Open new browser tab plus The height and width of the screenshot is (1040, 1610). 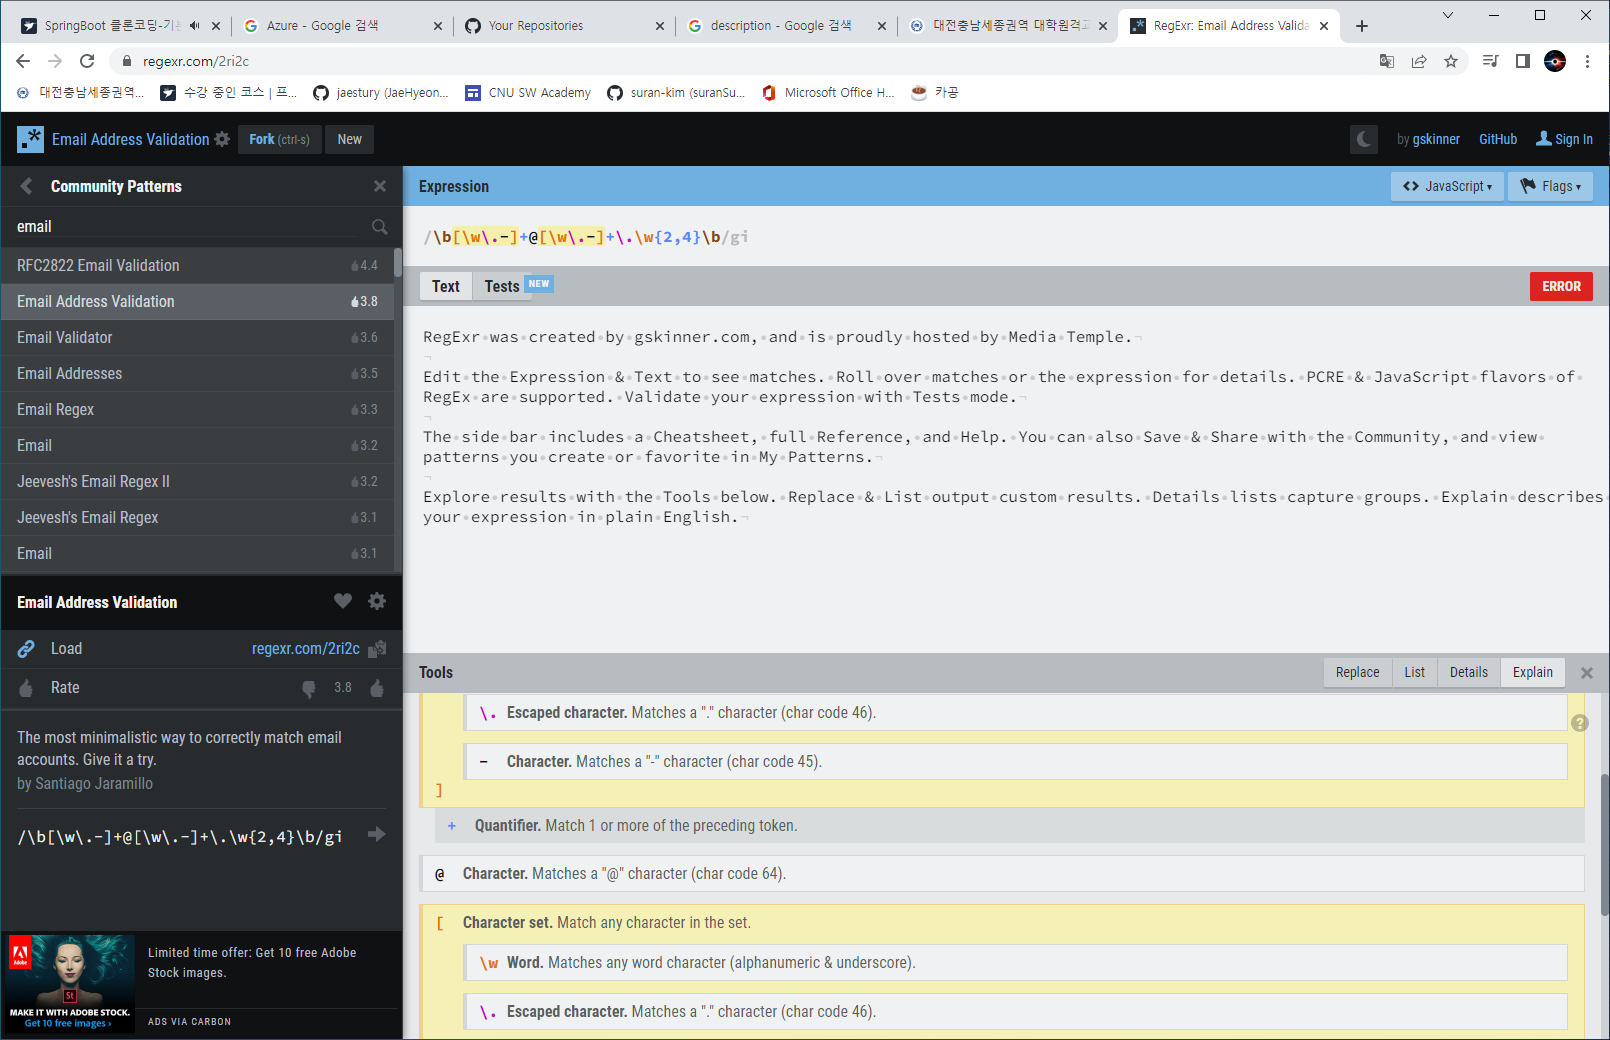(x=1362, y=26)
